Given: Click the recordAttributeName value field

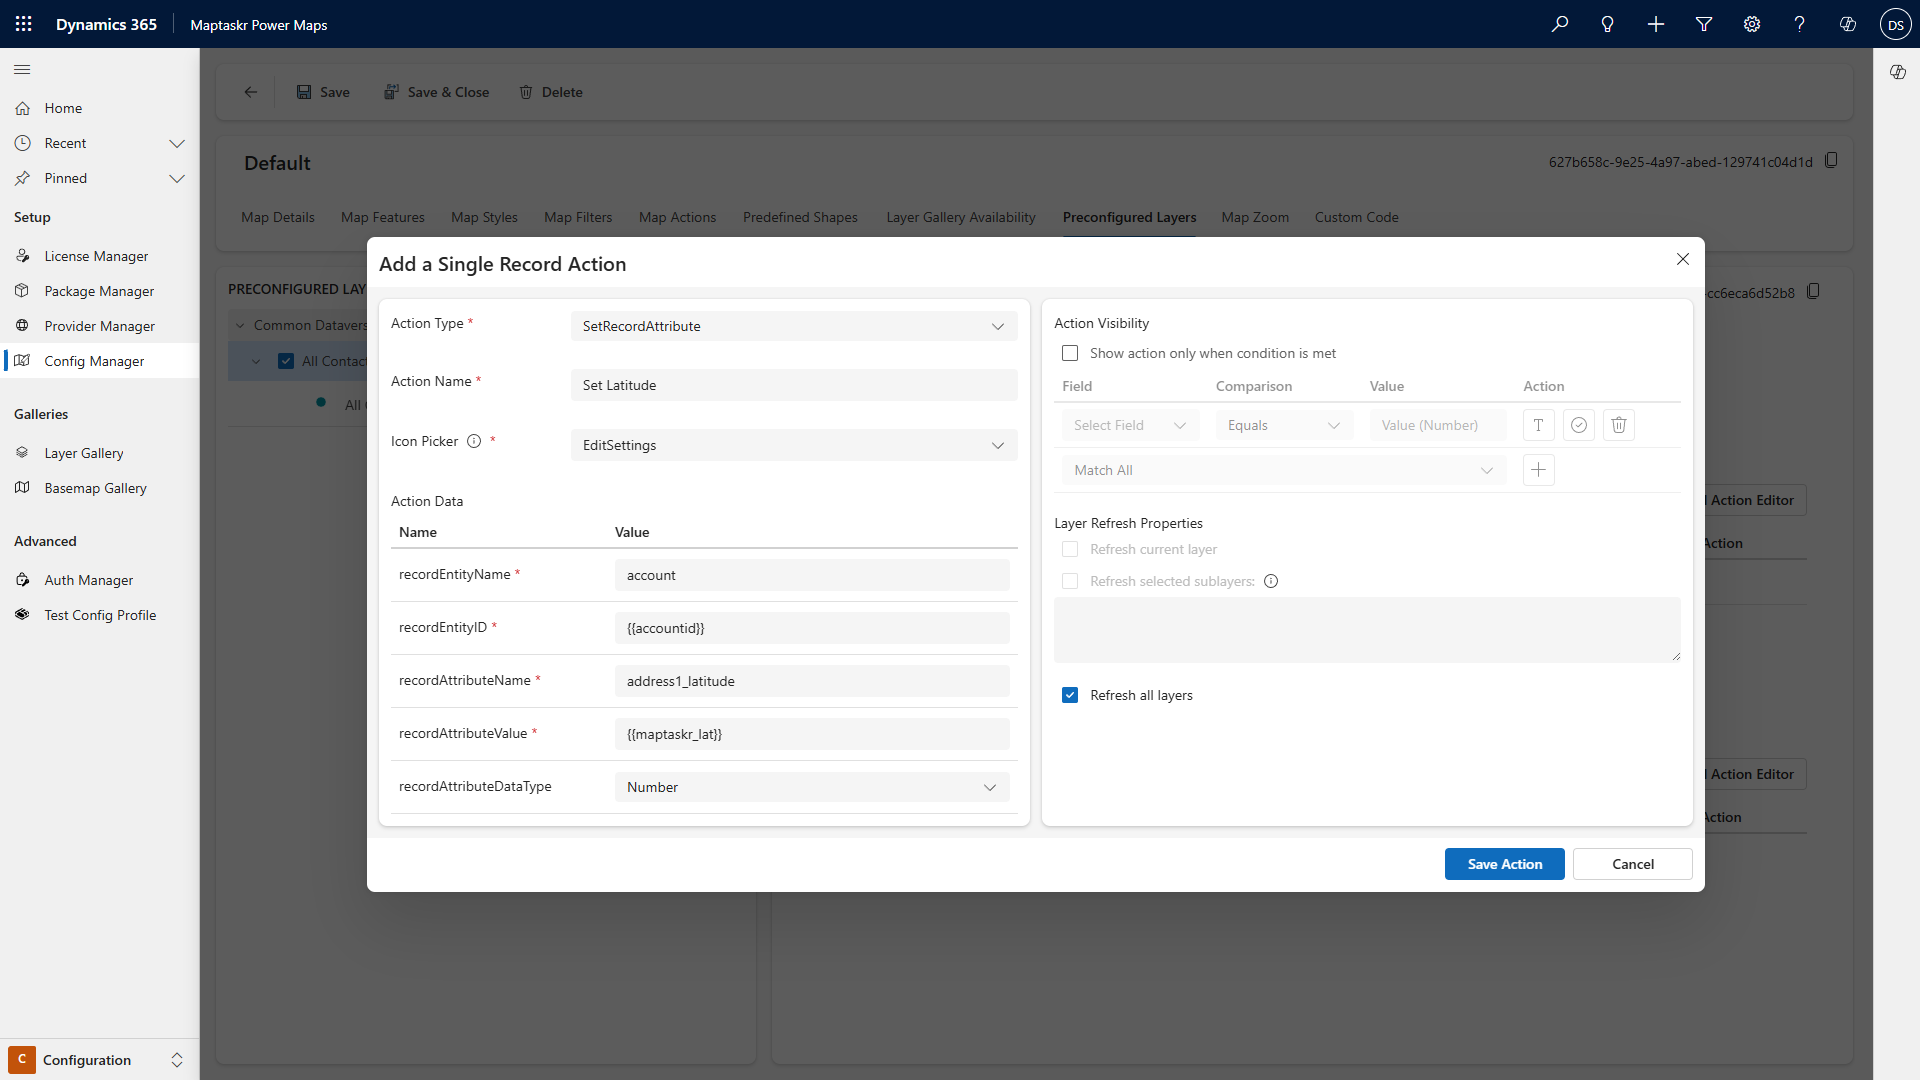Looking at the screenshot, I should [x=811, y=681].
